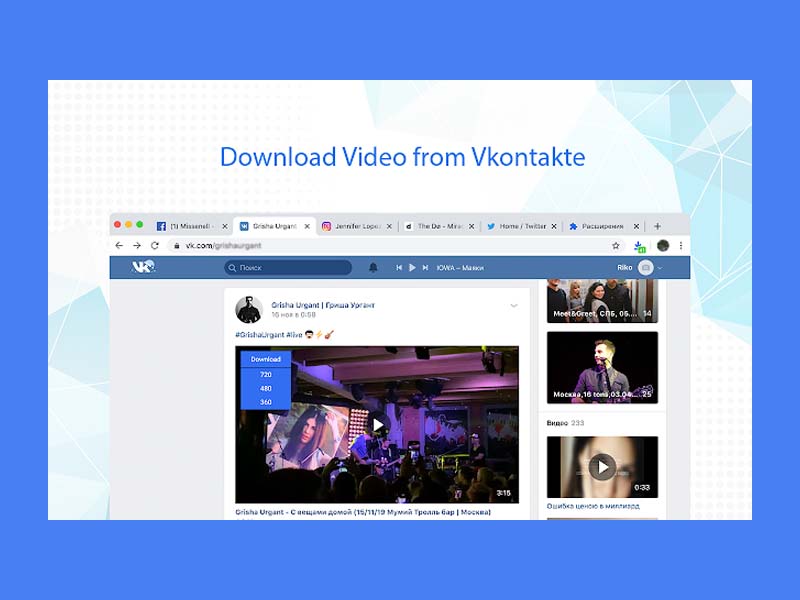Skip to previous track in VK player
The height and width of the screenshot is (600, 800).
[x=399, y=268]
